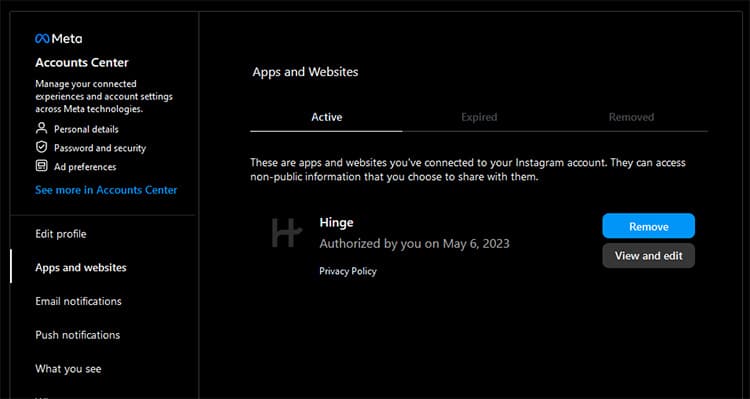The width and height of the screenshot is (750, 399).
Task: Click Authorized by you on May 6, 2023
Action: [414, 244]
